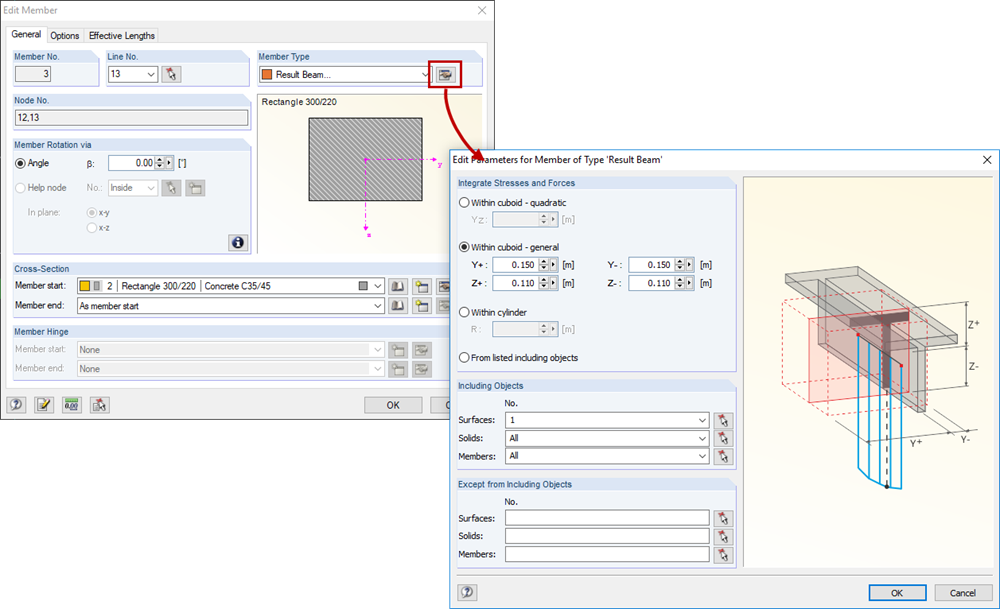The width and height of the screenshot is (1000, 609).
Task: Select the Within cuboid - quadratic option
Action: [462, 202]
